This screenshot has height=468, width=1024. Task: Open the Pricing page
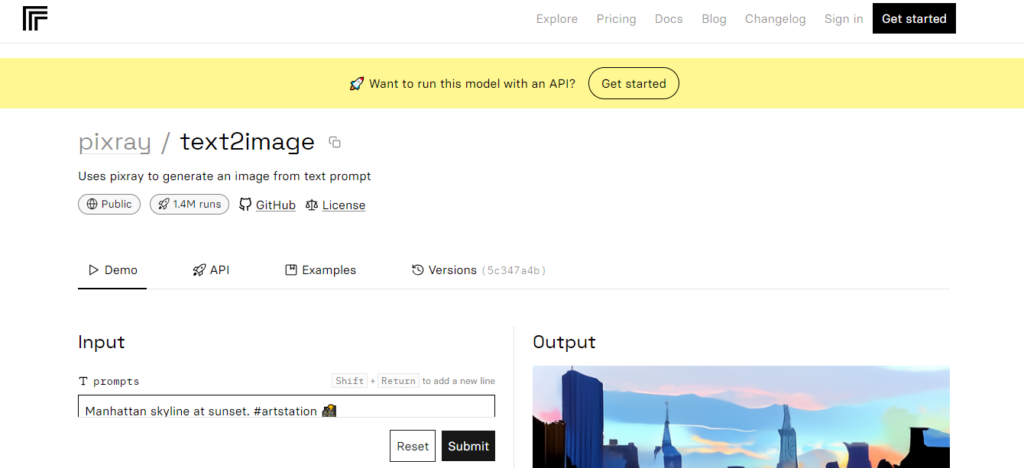click(616, 19)
